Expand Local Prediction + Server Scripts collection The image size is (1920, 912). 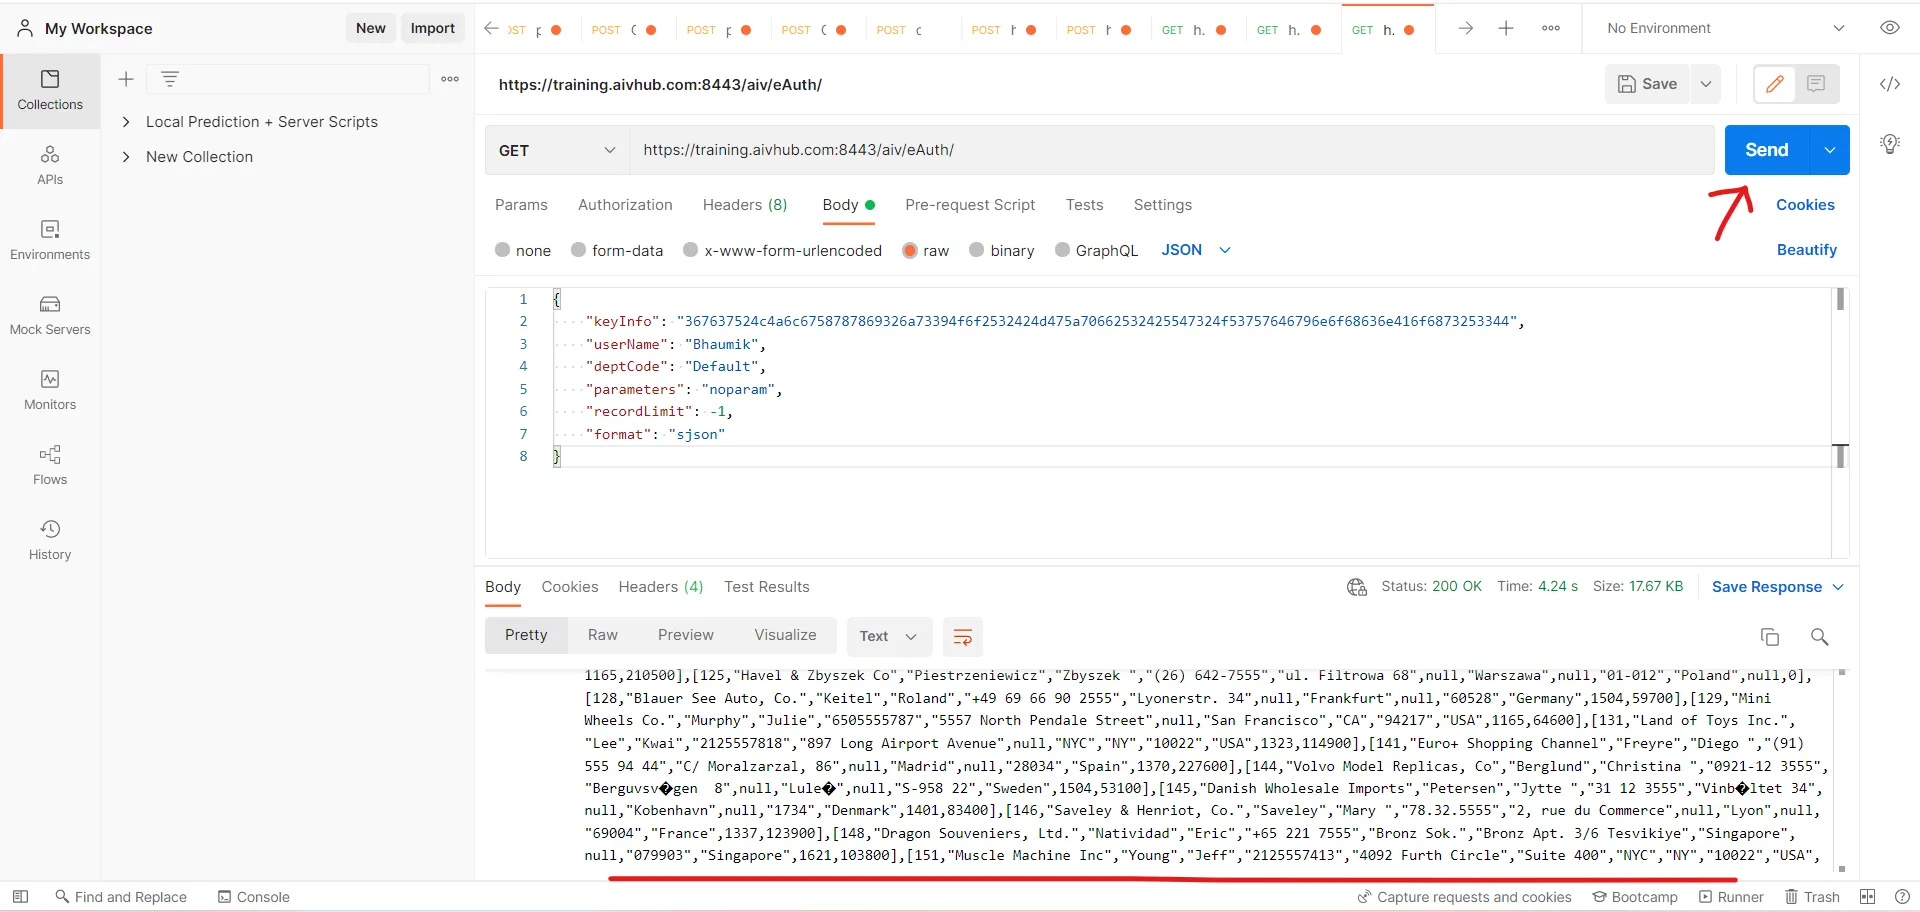click(126, 122)
